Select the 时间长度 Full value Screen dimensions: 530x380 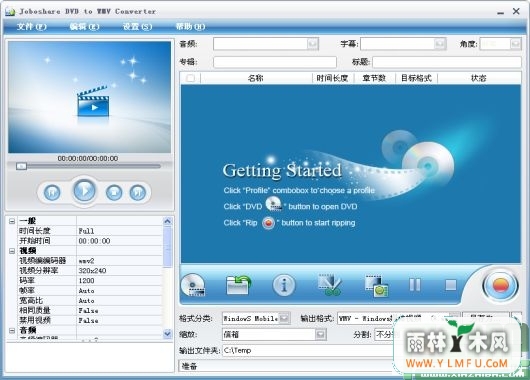[120, 231]
